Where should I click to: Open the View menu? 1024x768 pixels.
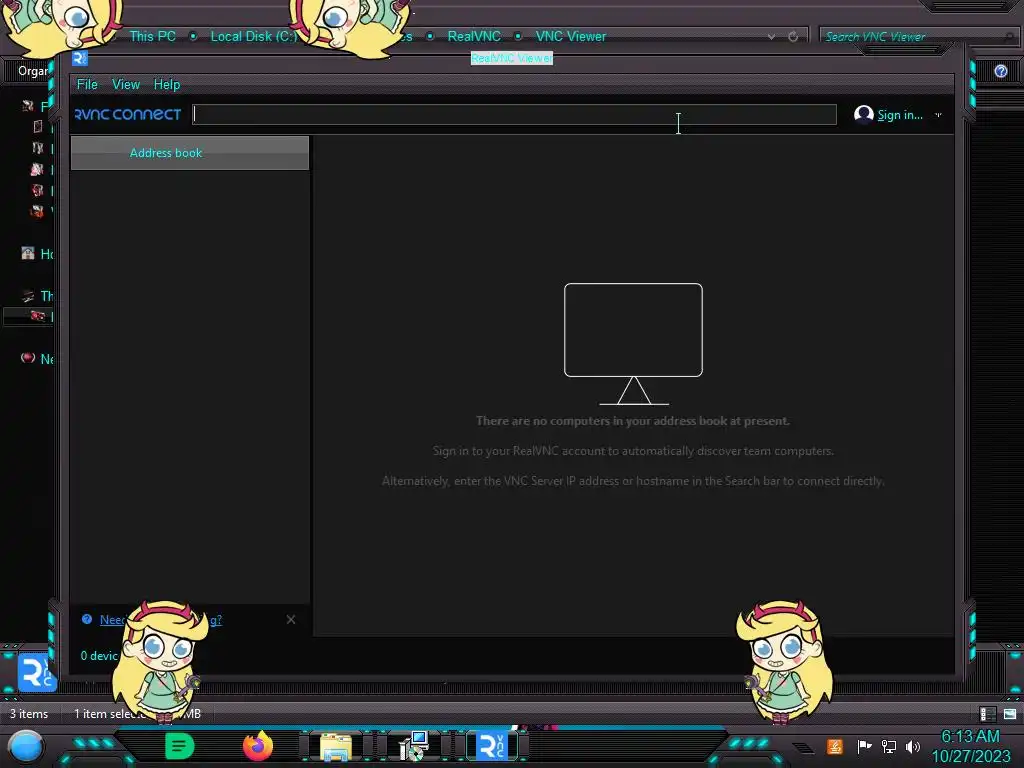tap(125, 84)
